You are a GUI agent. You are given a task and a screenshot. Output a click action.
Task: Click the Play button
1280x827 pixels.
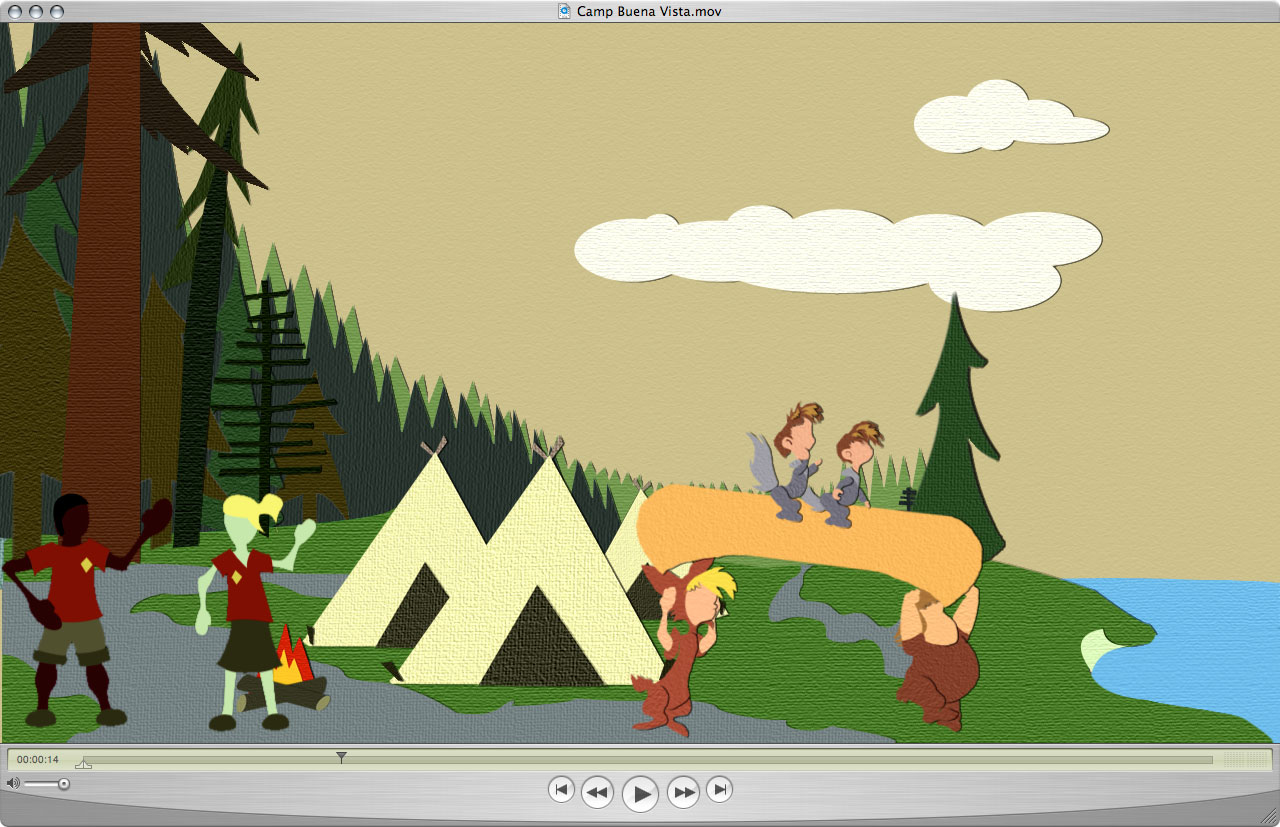click(640, 794)
